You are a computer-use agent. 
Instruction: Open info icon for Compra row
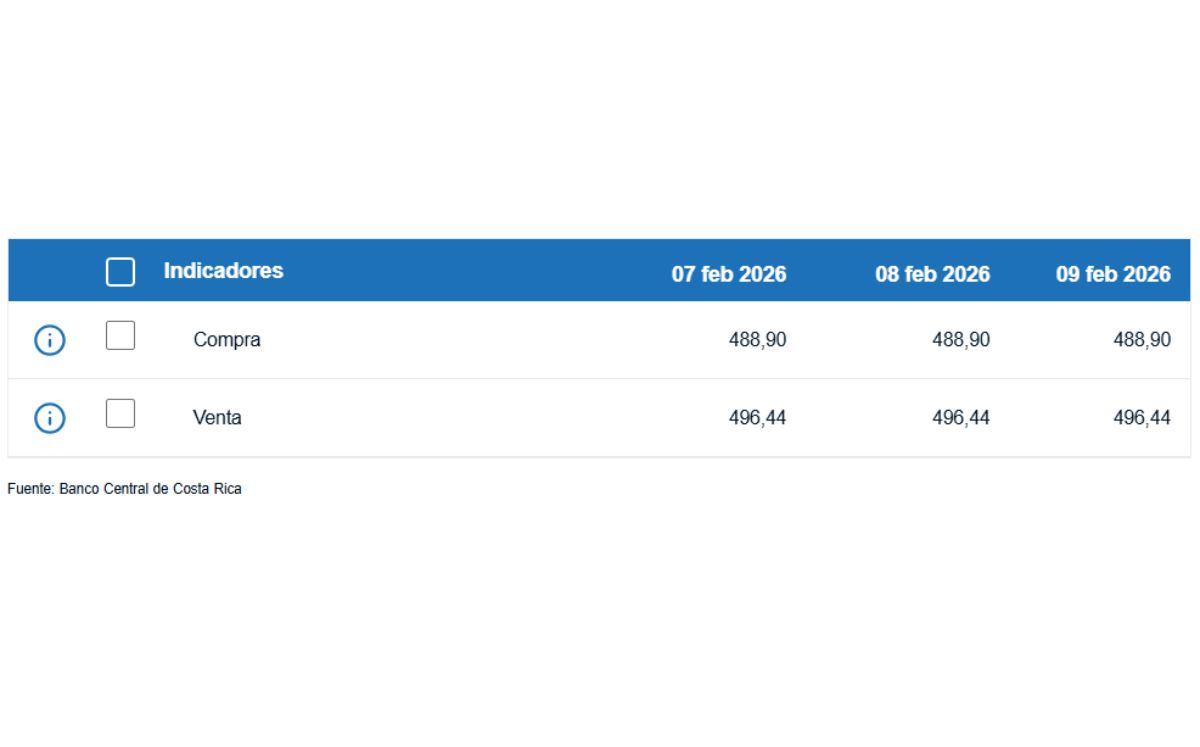point(50,341)
